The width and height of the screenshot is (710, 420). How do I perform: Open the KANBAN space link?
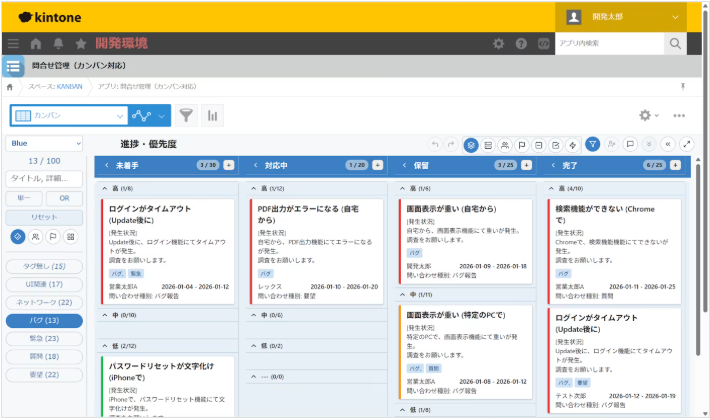69,86
